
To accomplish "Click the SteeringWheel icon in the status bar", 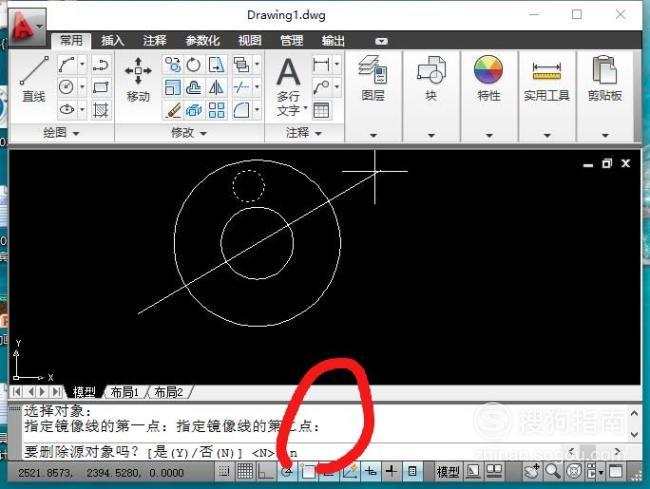I will (x=574, y=471).
